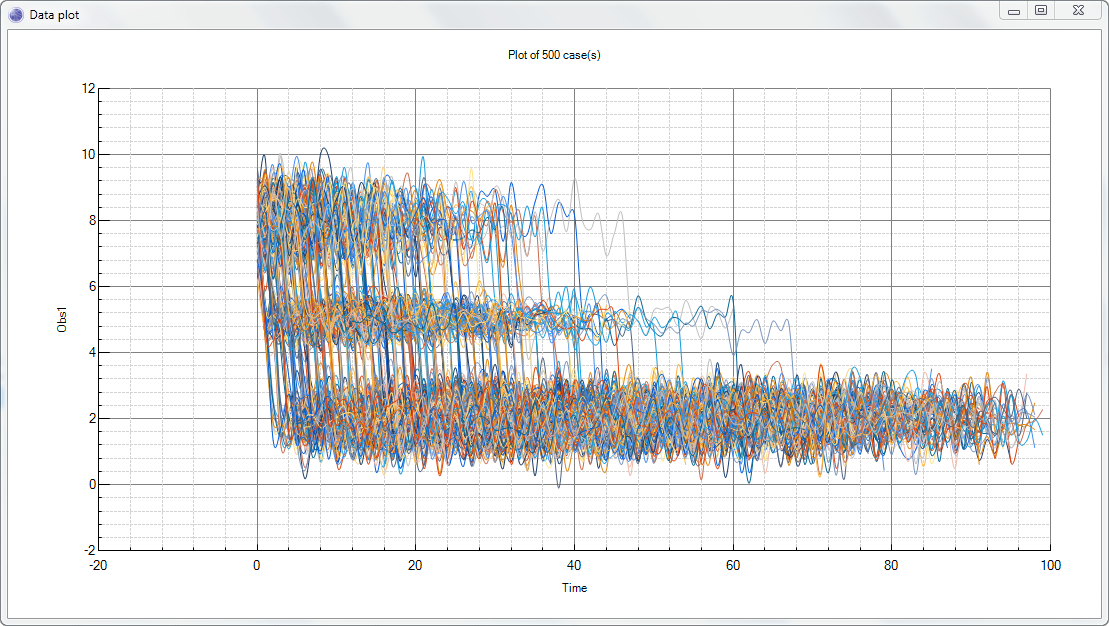Click the 100 tick label on Time axis
This screenshot has width=1109, height=626.
pyautogui.click(x=1051, y=565)
